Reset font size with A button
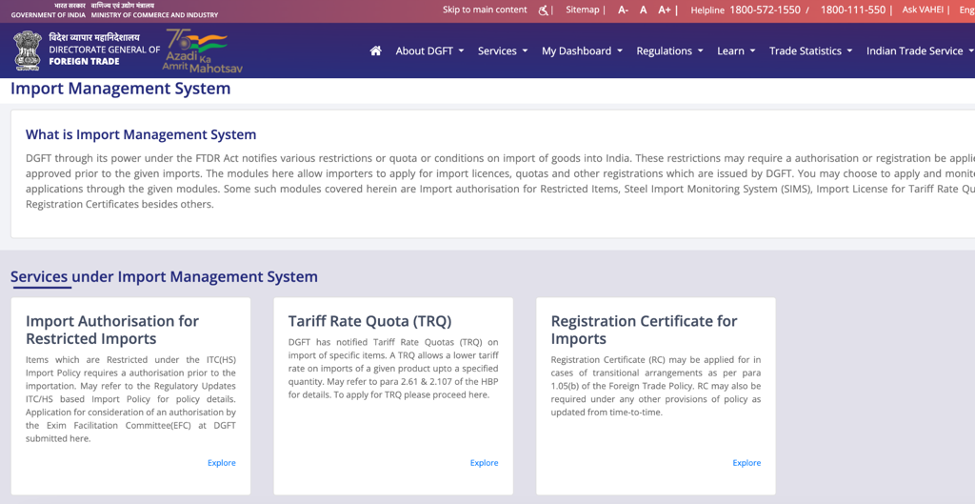 [644, 10]
